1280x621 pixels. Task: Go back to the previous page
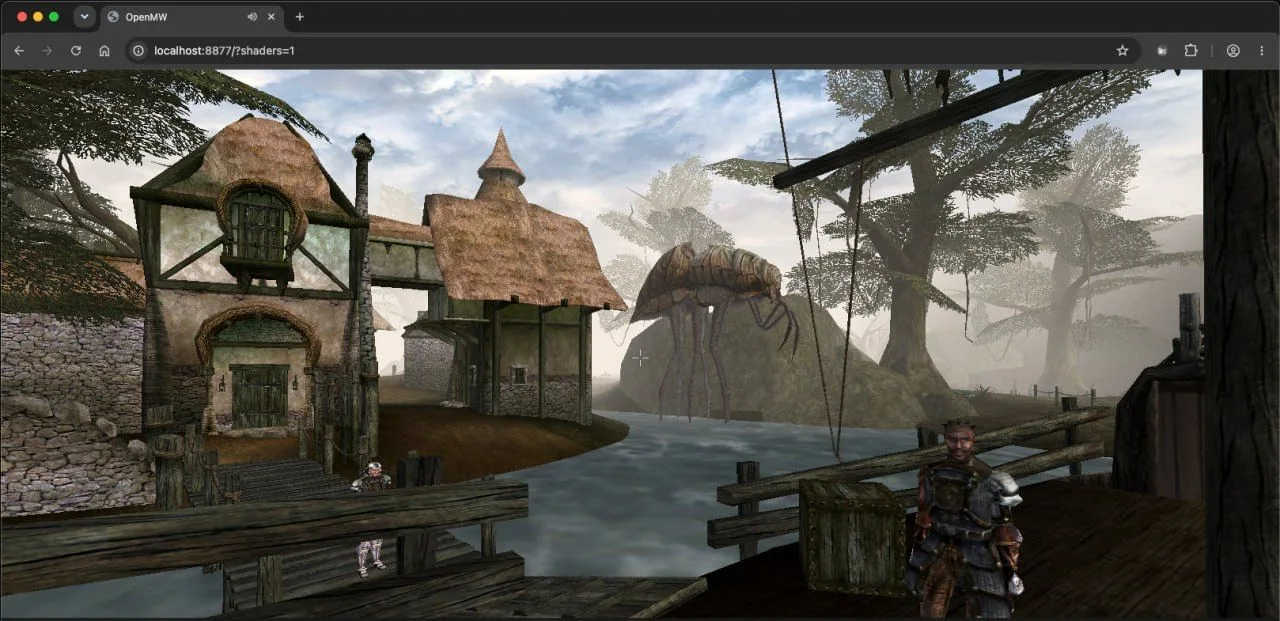point(19,50)
